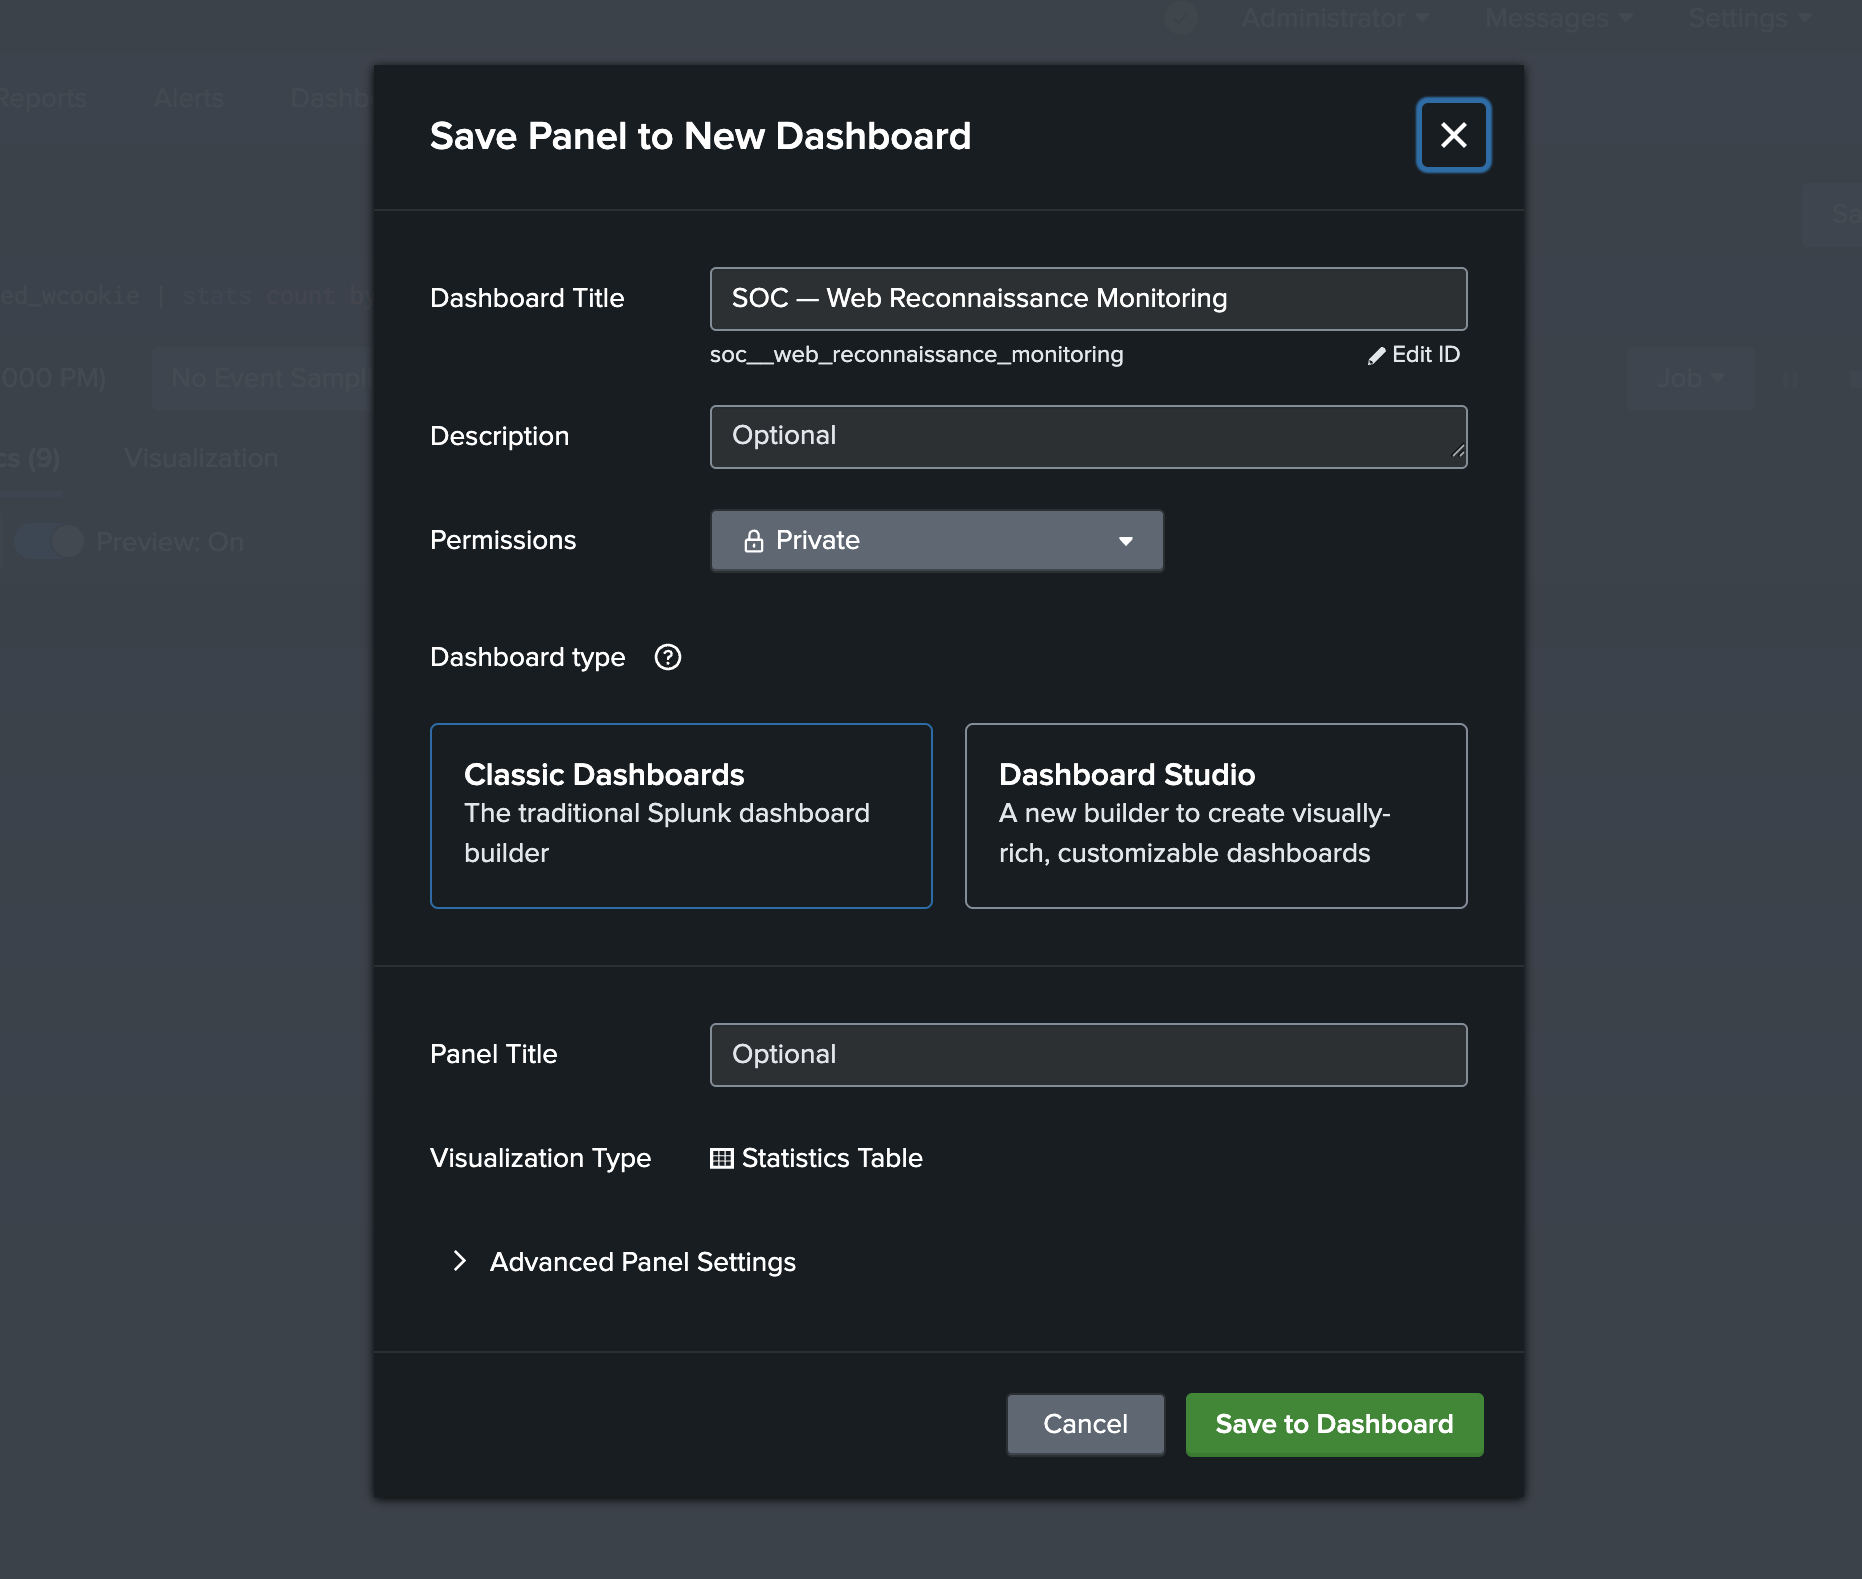The image size is (1862, 1579).
Task: Focus the Dashboard Title input field
Action: click(x=1088, y=299)
